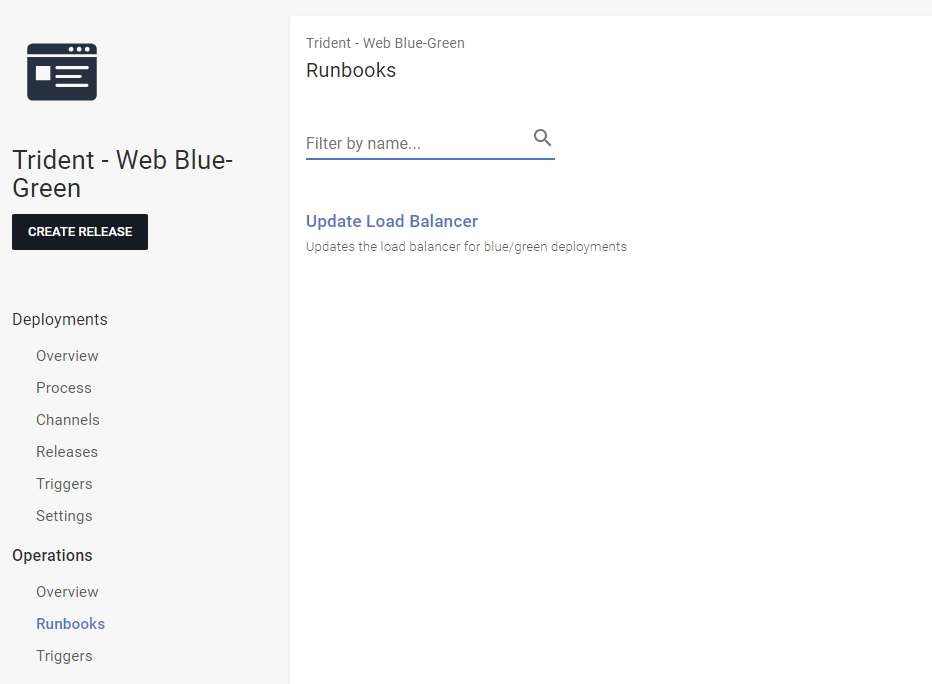The image size is (932, 684).
Task: Click the CREATE RELEASE button
Action: coord(79,231)
